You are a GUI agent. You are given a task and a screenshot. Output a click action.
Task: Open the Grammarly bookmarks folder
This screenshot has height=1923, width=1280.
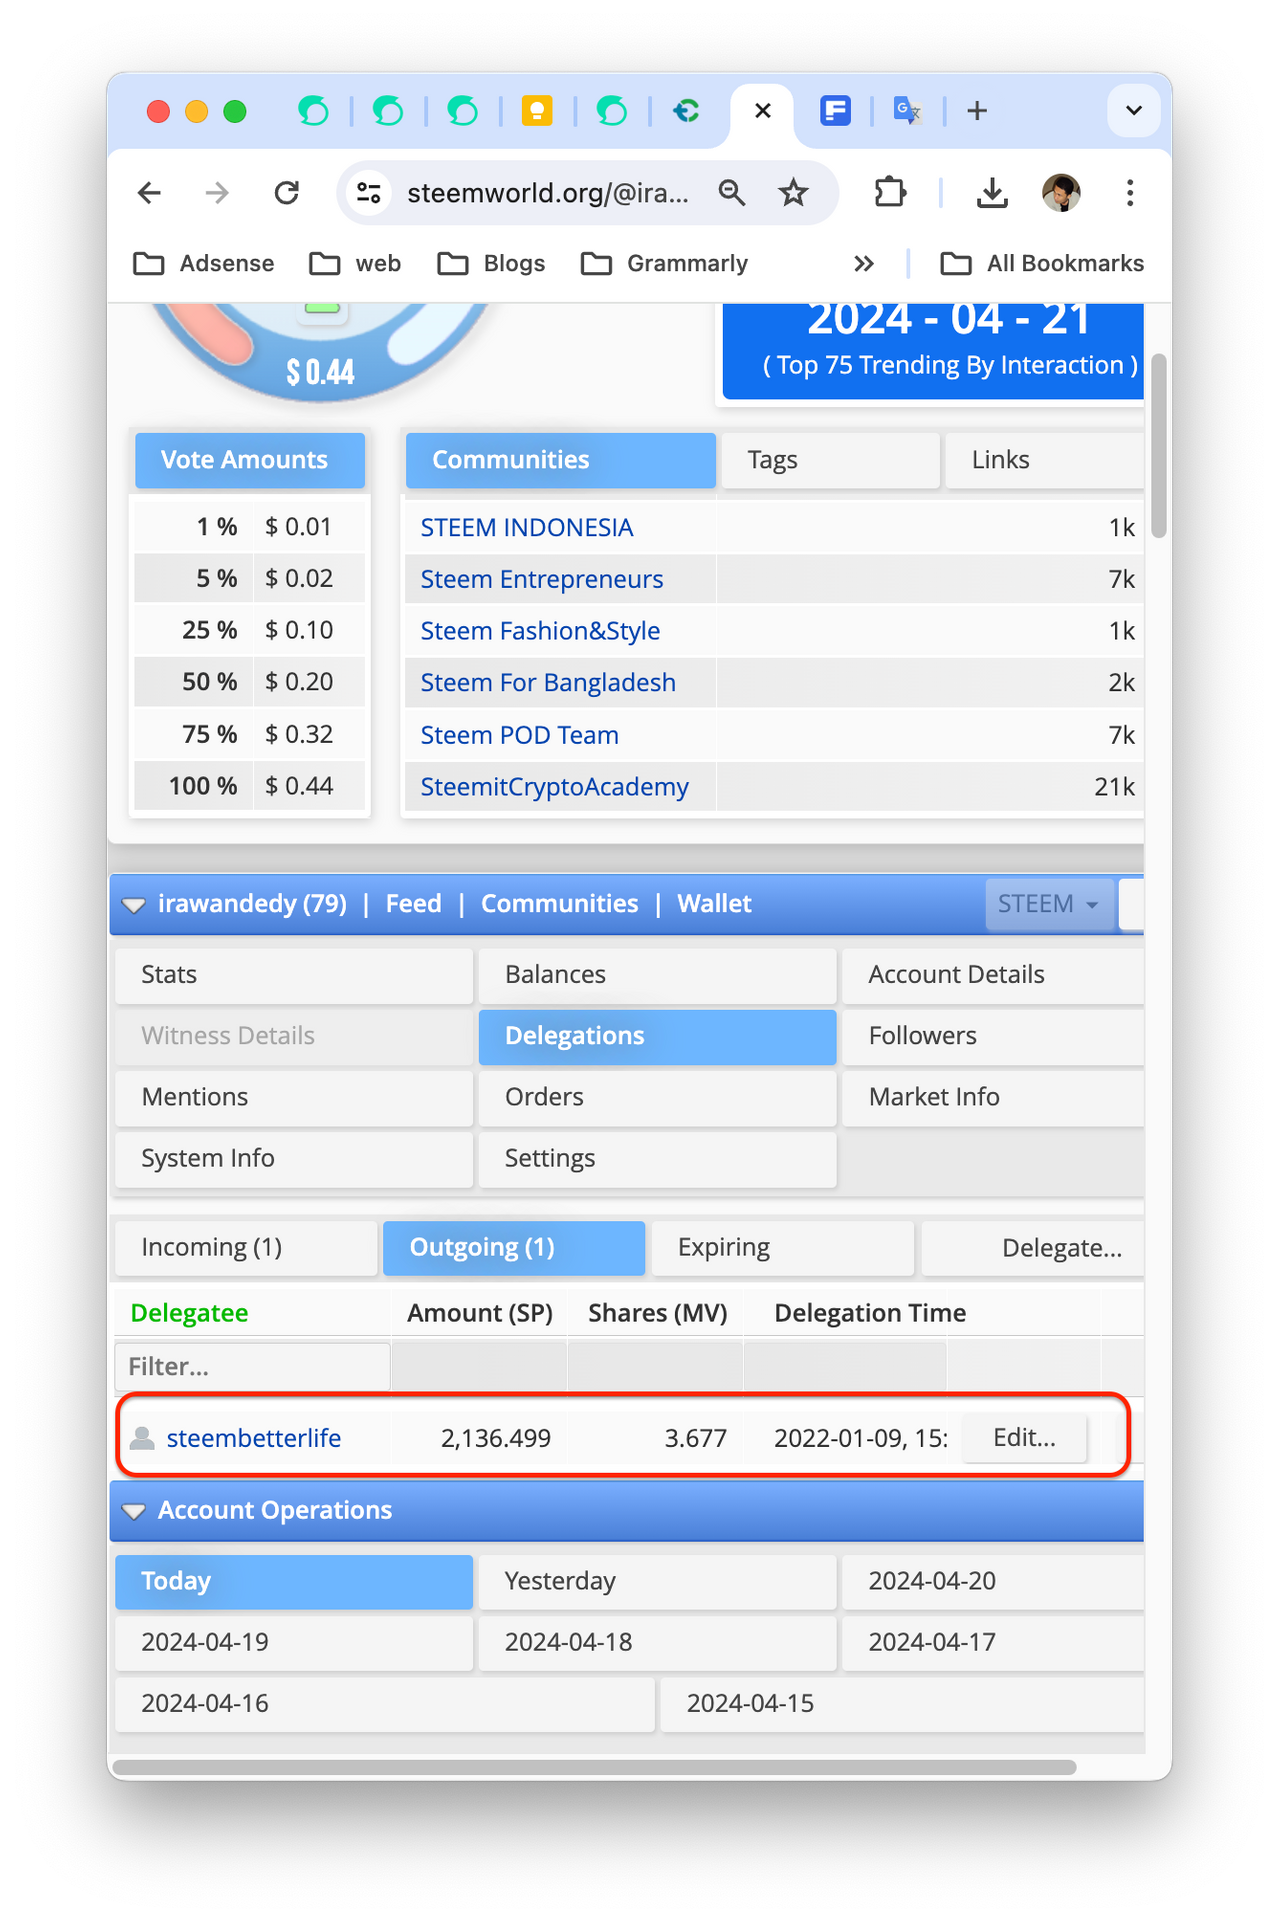click(x=665, y=264)
